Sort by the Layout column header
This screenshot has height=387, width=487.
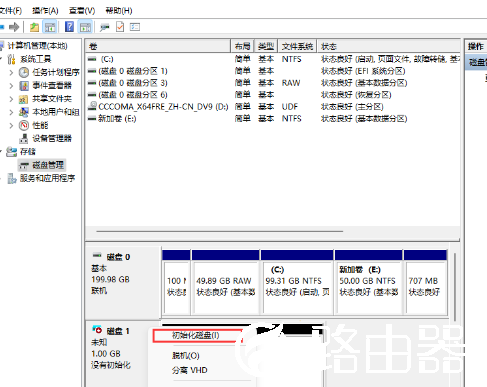[x=242, y=46]
